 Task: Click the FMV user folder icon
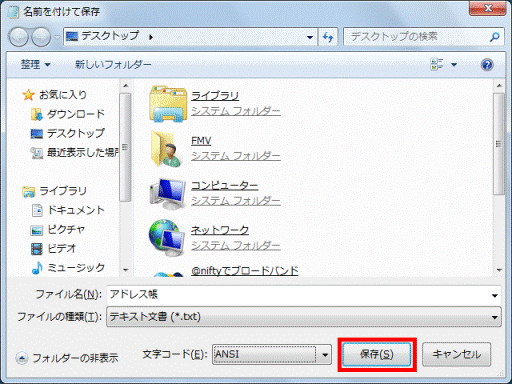click(x=167, y=149)
